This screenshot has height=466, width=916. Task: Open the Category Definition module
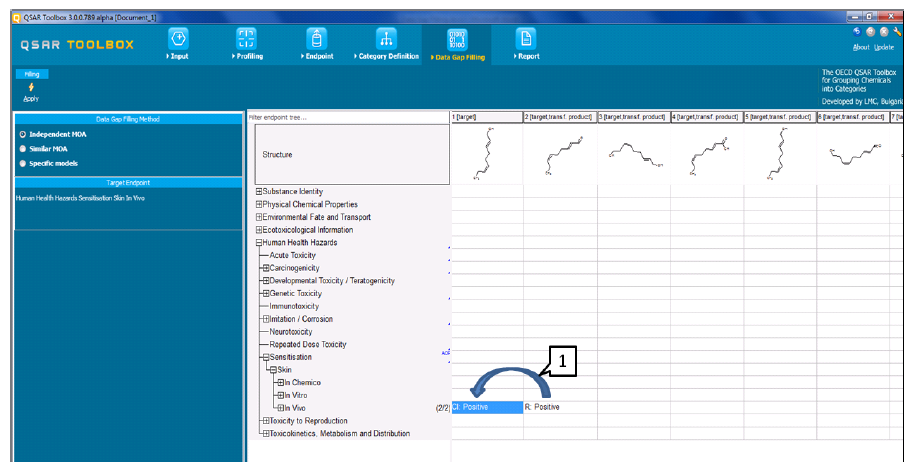point(386,44)
